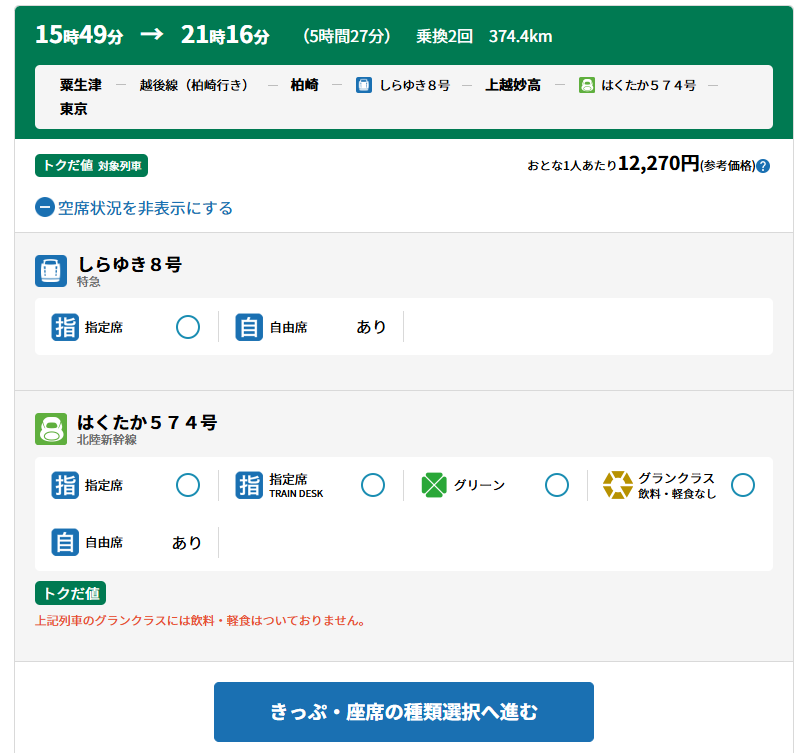Select the 指定席 radio for しらゆき8号

[x=188, y=327]
